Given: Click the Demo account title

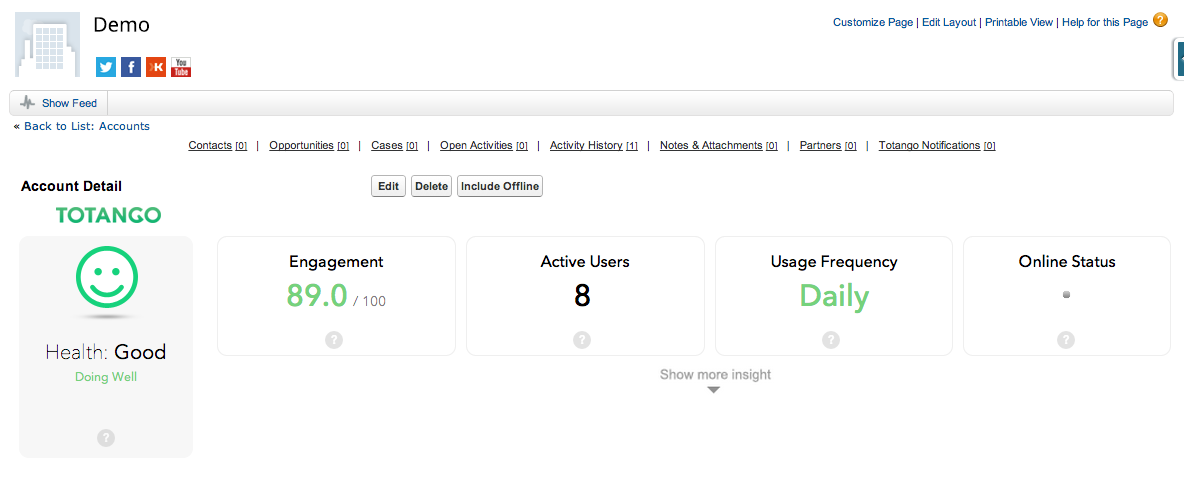Looking at the screenshot, I should point(122,24).
